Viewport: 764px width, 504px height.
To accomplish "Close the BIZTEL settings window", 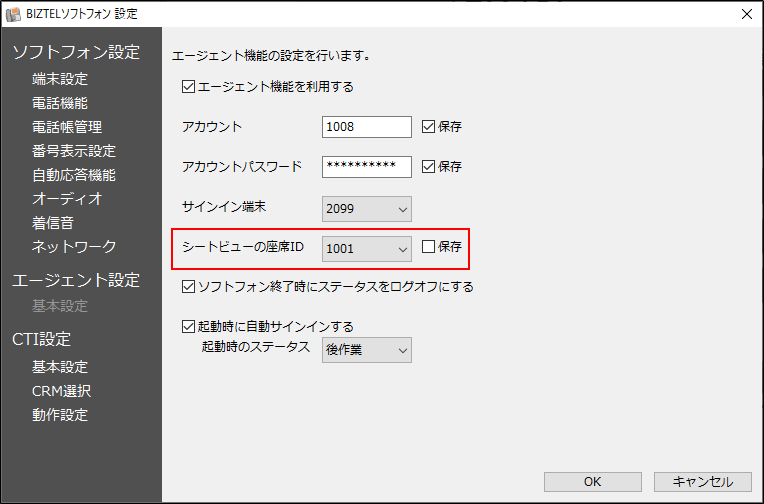I will pos(746,14).
